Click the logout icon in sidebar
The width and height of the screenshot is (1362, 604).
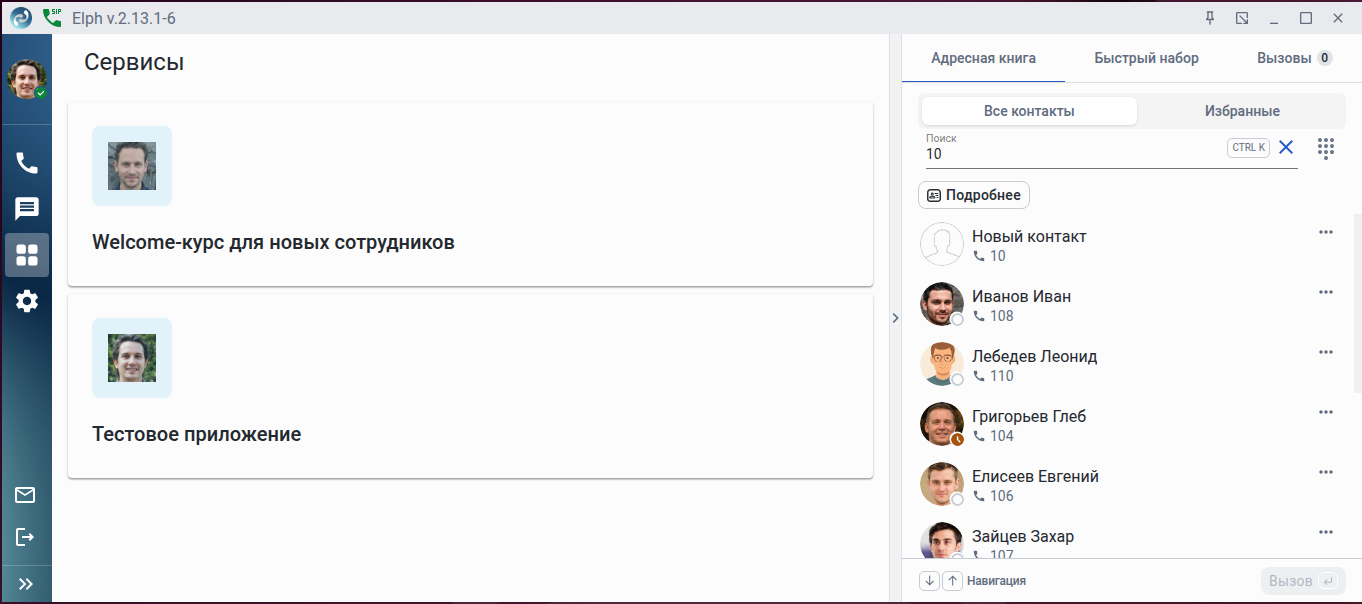[x=25, y=538]
